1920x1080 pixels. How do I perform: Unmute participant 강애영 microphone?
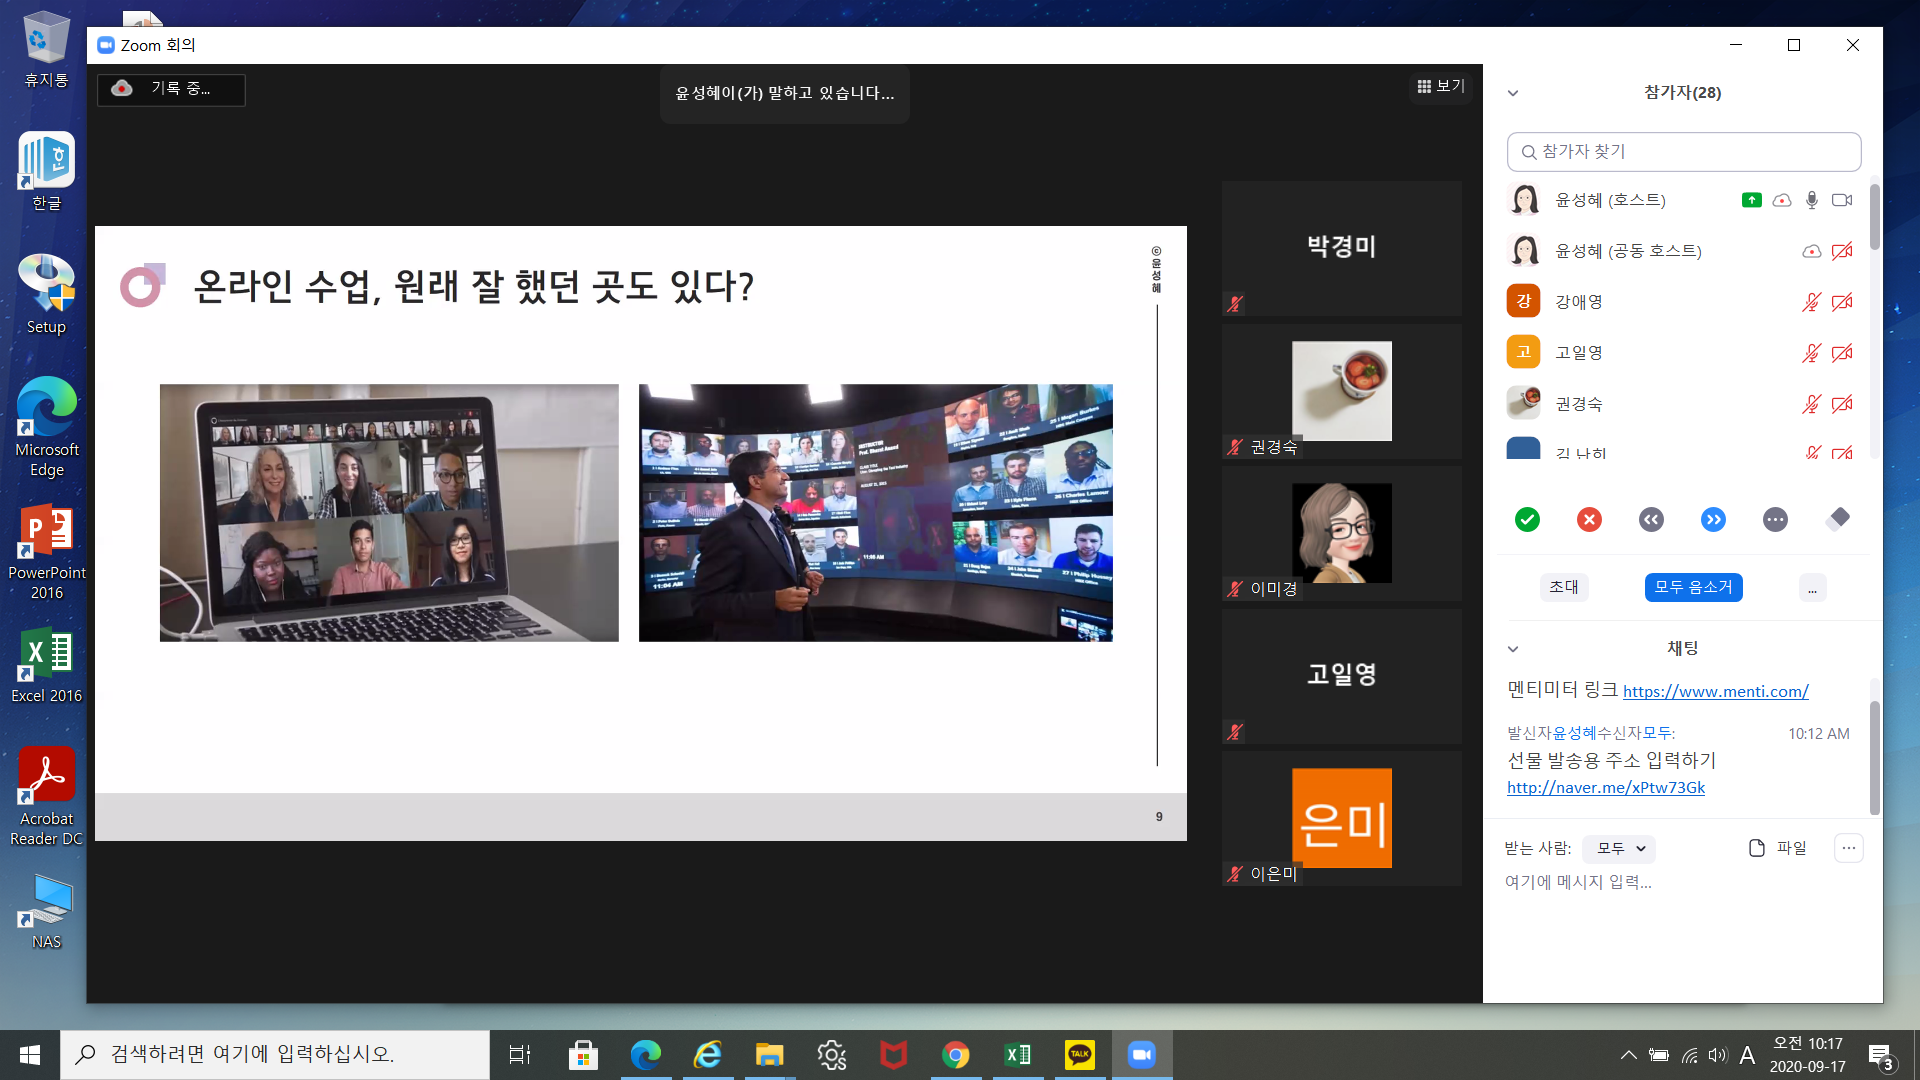1811,302
